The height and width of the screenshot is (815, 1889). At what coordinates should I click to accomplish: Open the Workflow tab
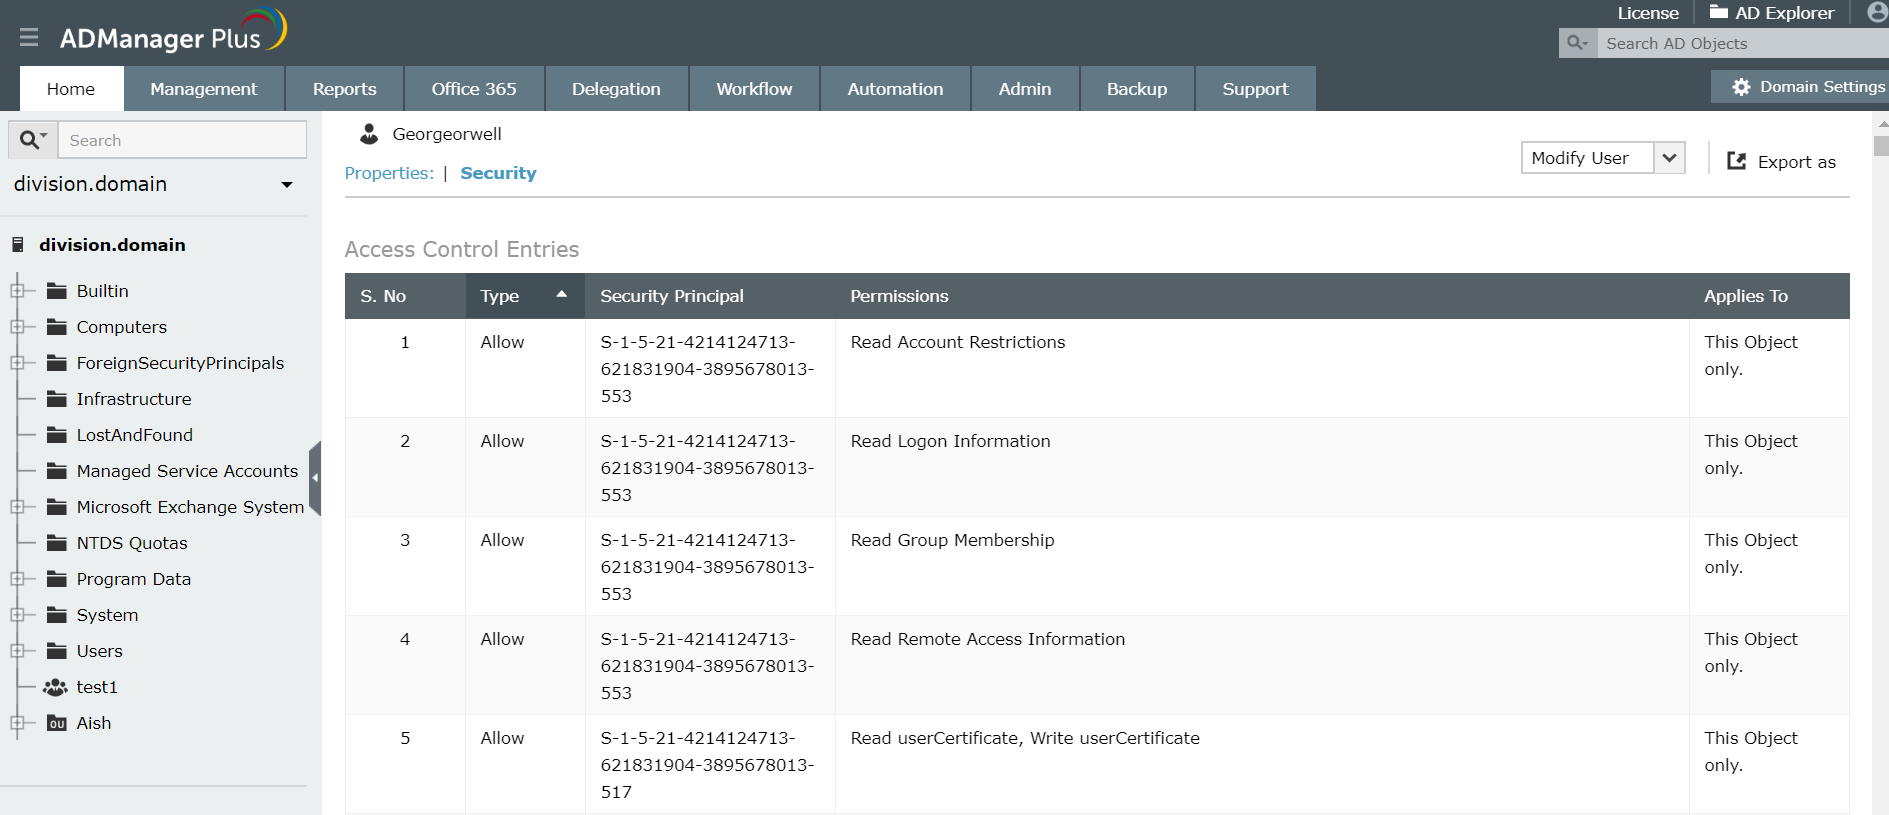[x=754, y=89]
